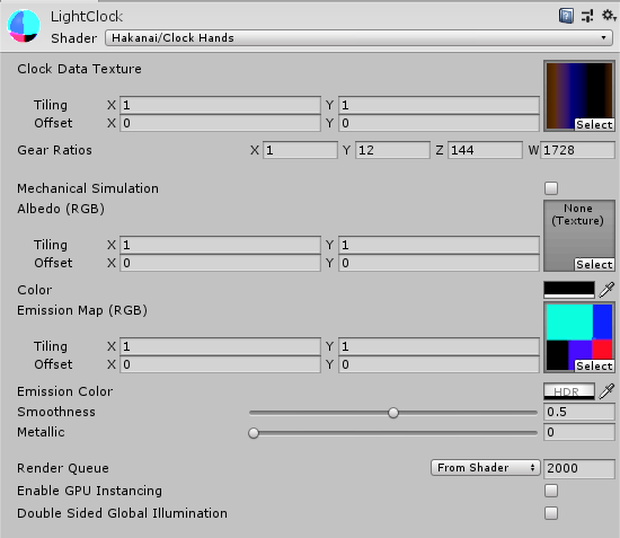This screenshot has width=620, height=538.
Task: Pick Color with the eyedropper icon
Action: pyautogui.click(x=607, y=290)
